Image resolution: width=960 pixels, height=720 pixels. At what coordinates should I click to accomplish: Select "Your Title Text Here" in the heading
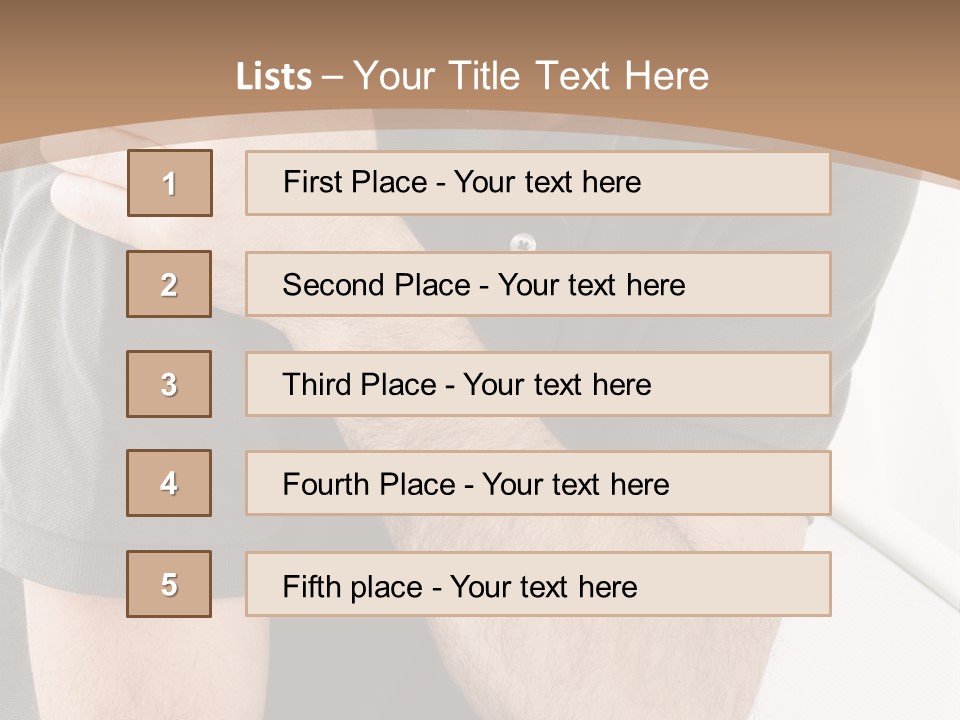point(531,76)
